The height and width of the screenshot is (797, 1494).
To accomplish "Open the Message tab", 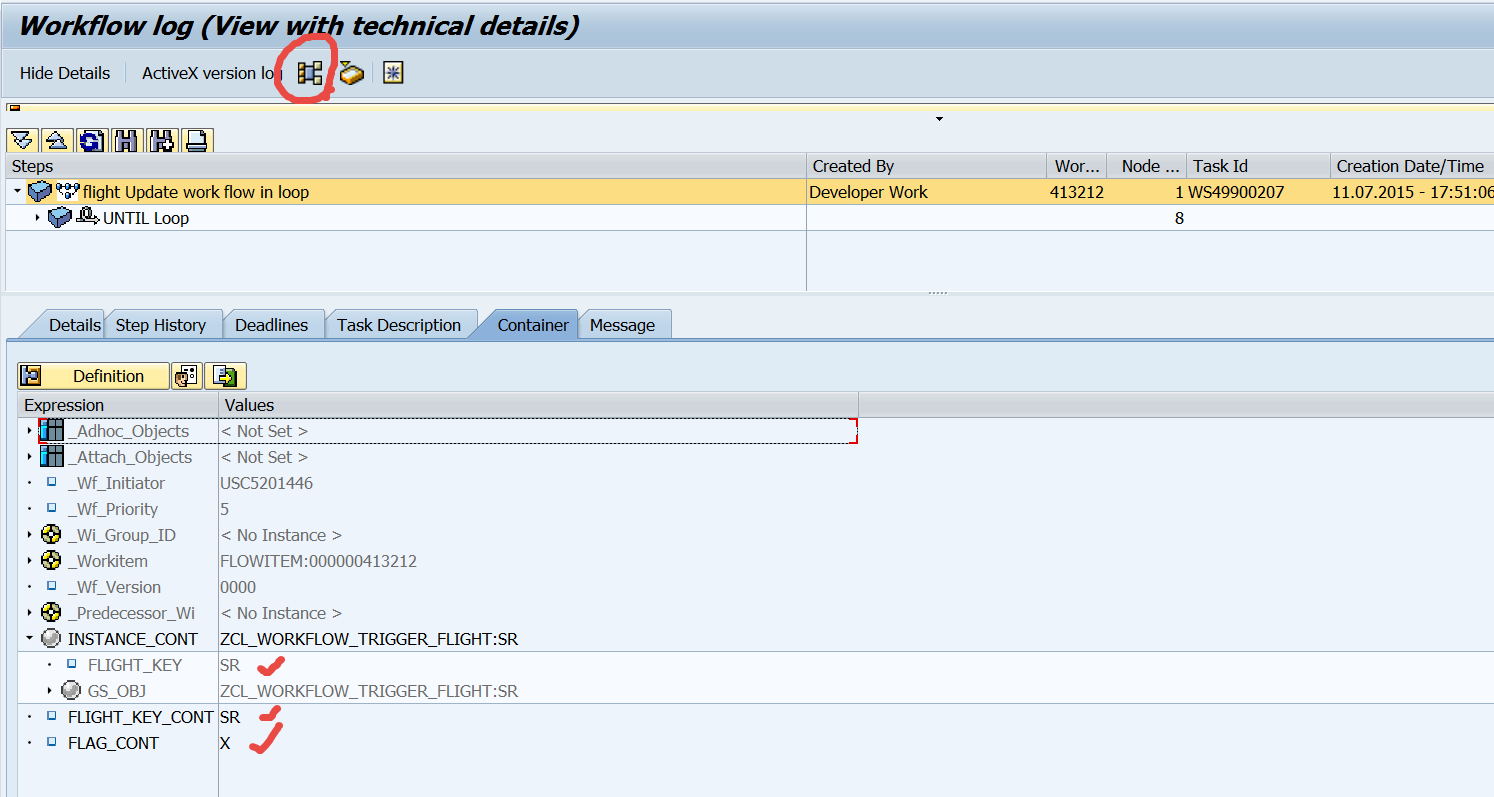I will (624, 324).
